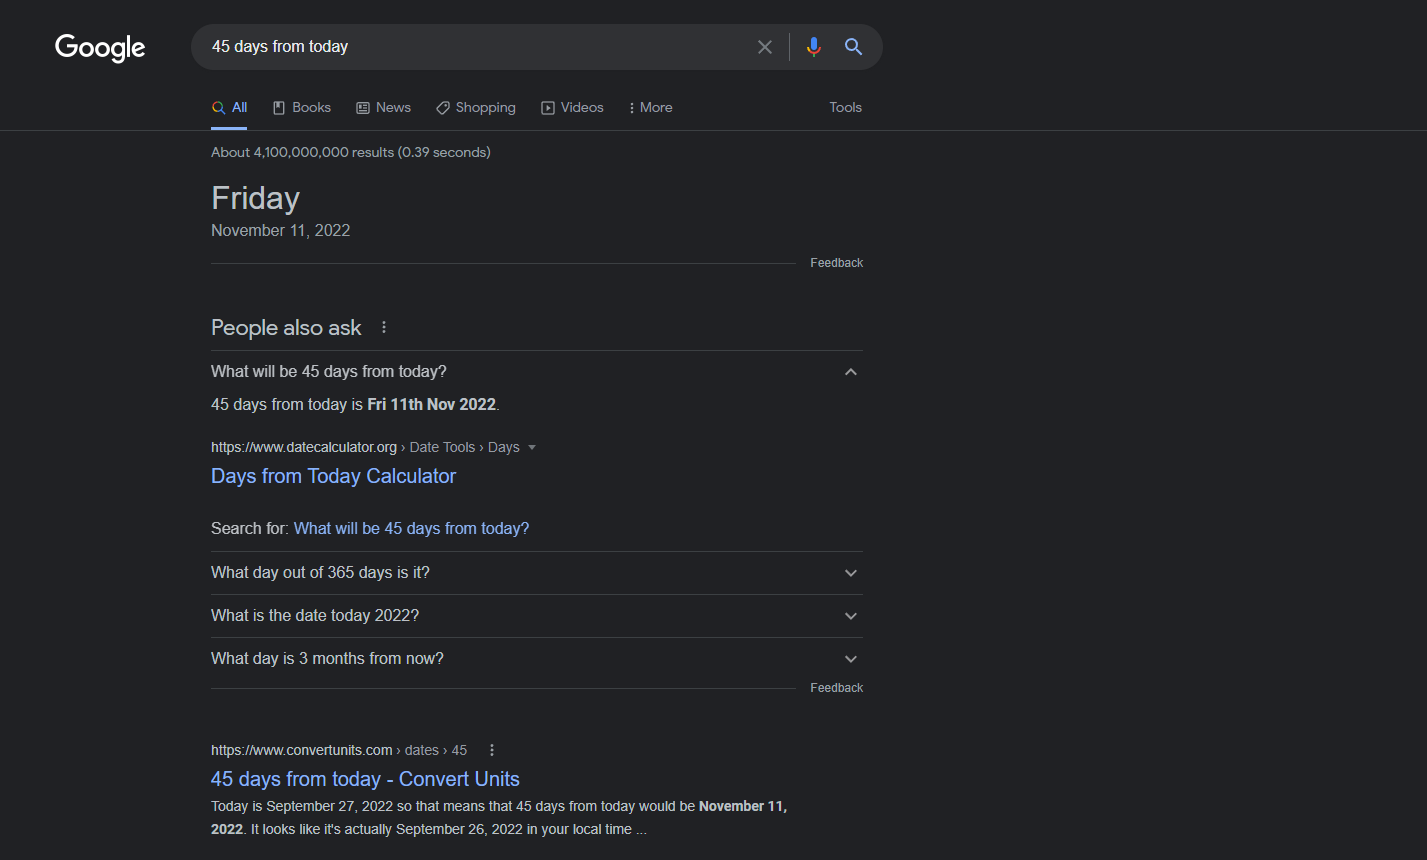1427x860 pixels.
Task: Open search Tools options
Action: tap(845, 108)
